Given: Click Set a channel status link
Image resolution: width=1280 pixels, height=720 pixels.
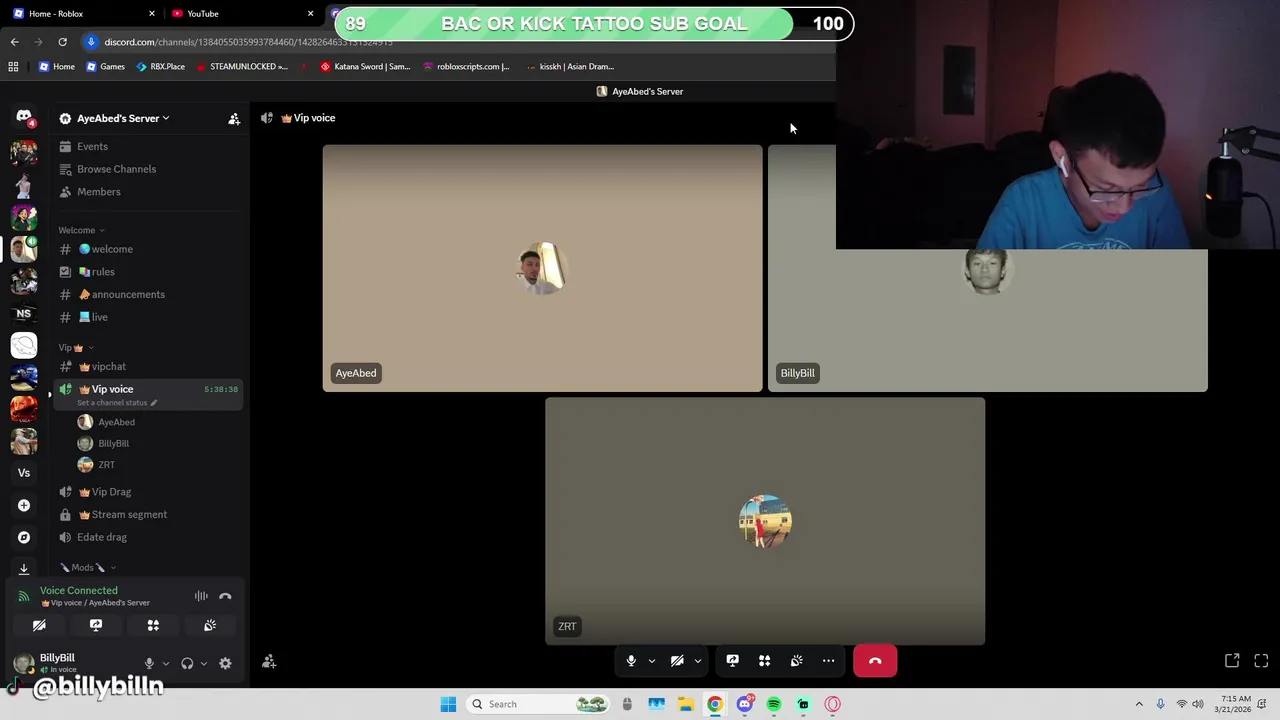Looking at the screenshot, I should 117,403.
